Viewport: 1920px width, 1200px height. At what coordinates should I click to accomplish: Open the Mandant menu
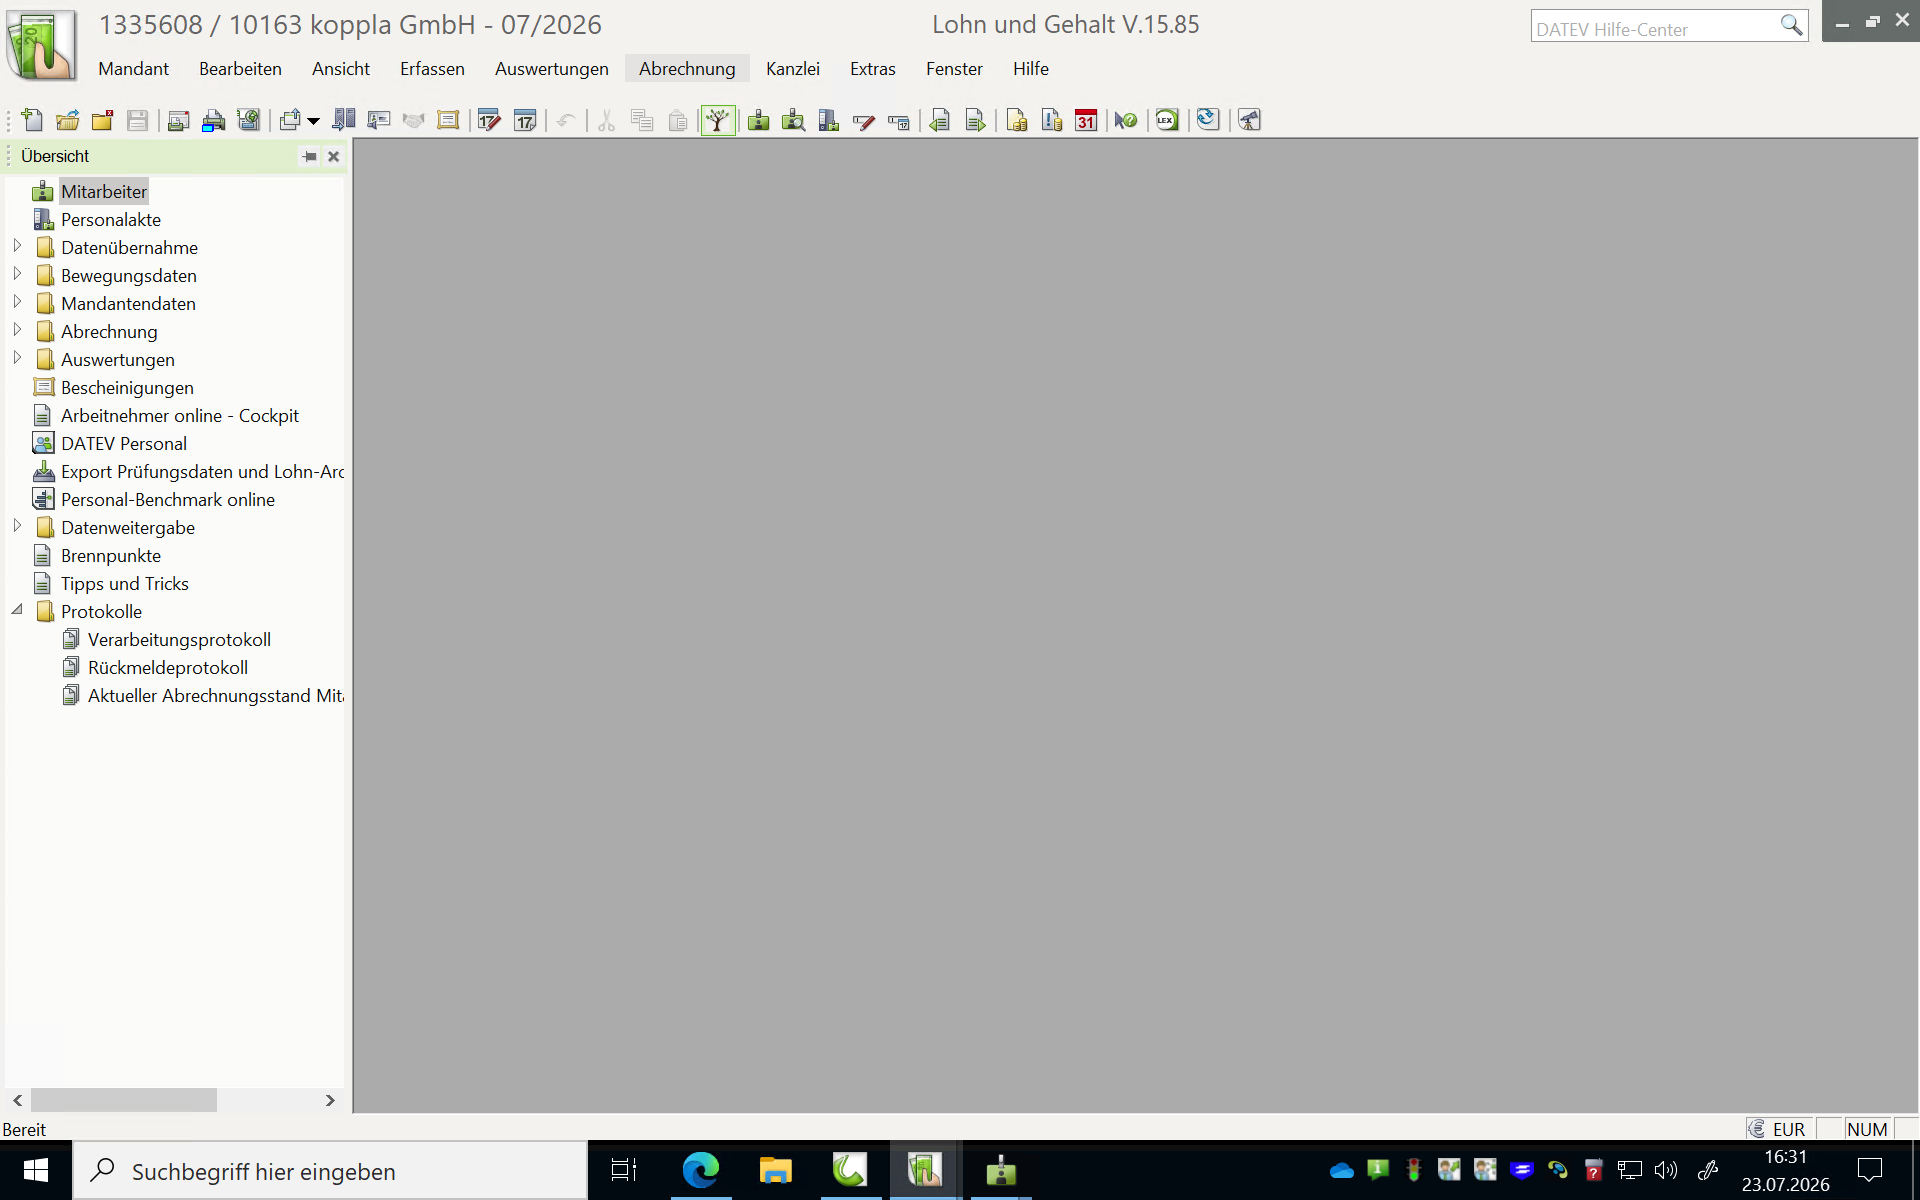133,69
